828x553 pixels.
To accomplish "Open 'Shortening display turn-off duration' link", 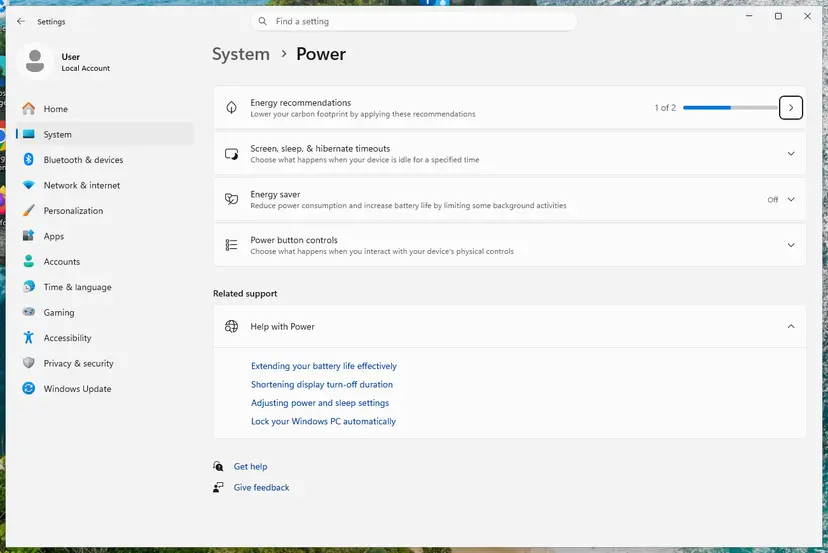I will click(x=322, y=384).
